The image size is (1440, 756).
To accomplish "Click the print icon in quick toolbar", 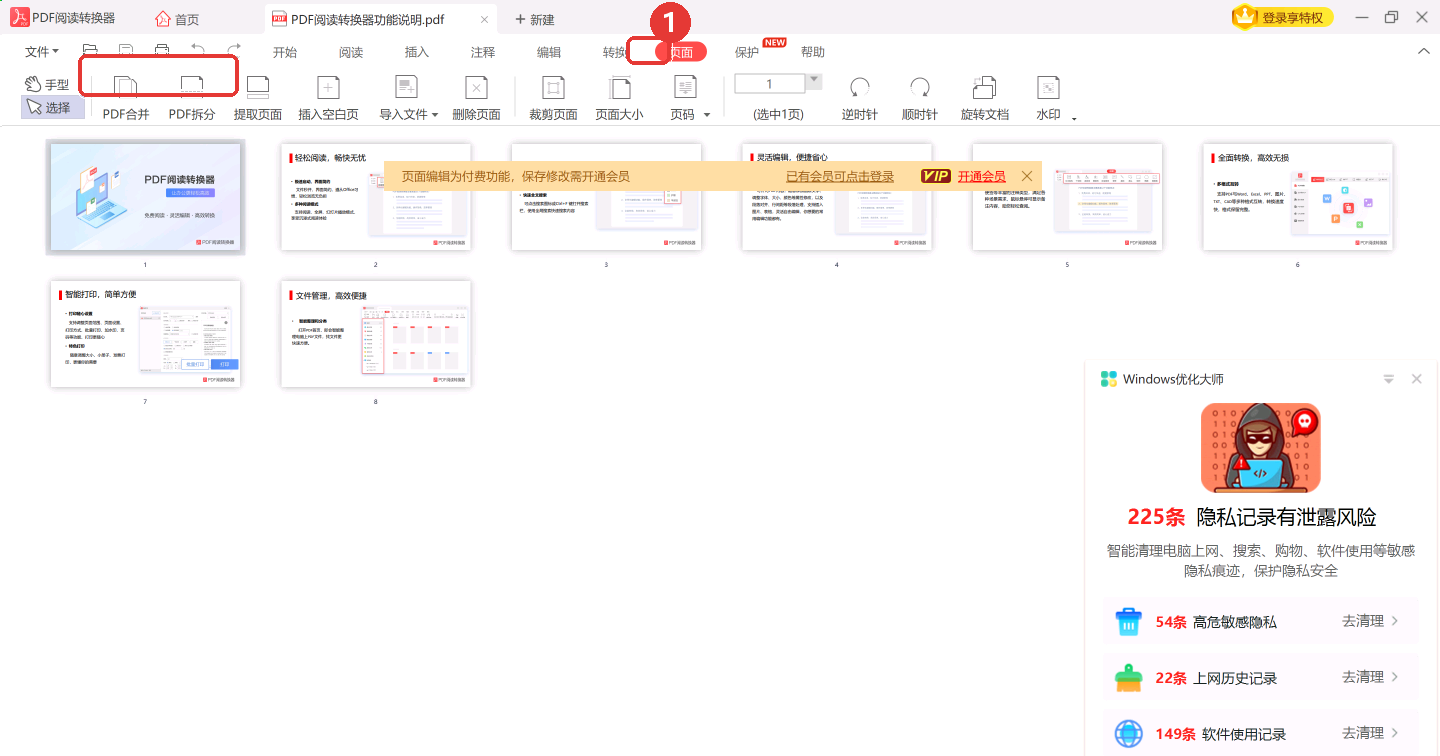I will (162, 51).
